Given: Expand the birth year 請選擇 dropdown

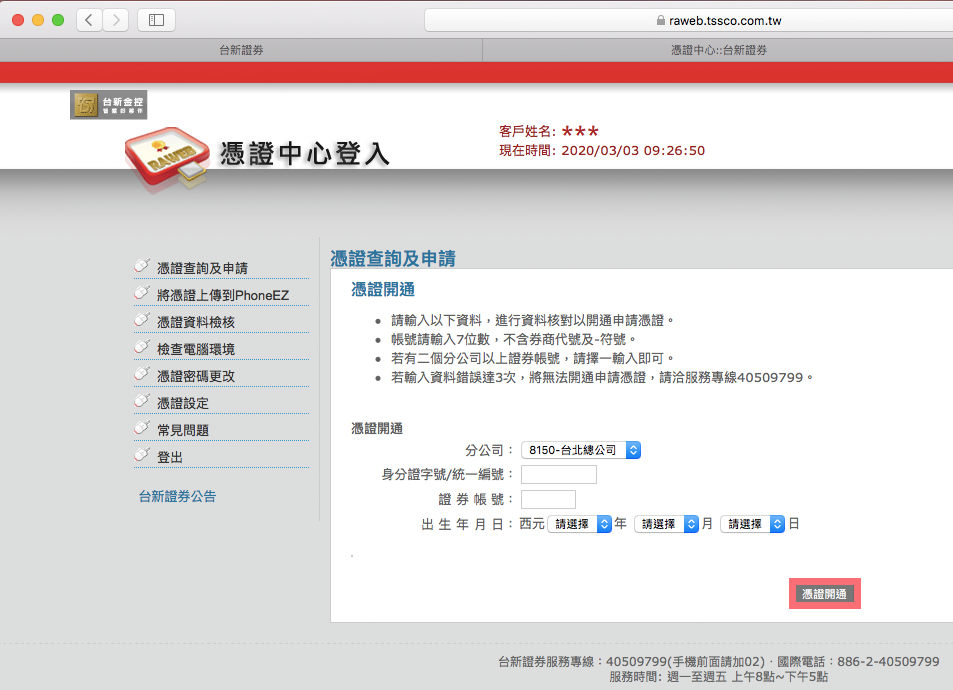Looking at the screenshot, I should tap(579, 524).
